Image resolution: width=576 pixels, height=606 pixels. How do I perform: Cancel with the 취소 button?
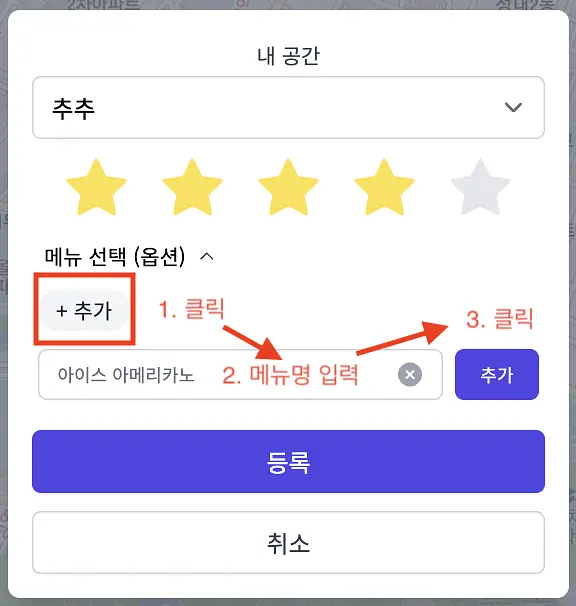click(x=288, y=543)
